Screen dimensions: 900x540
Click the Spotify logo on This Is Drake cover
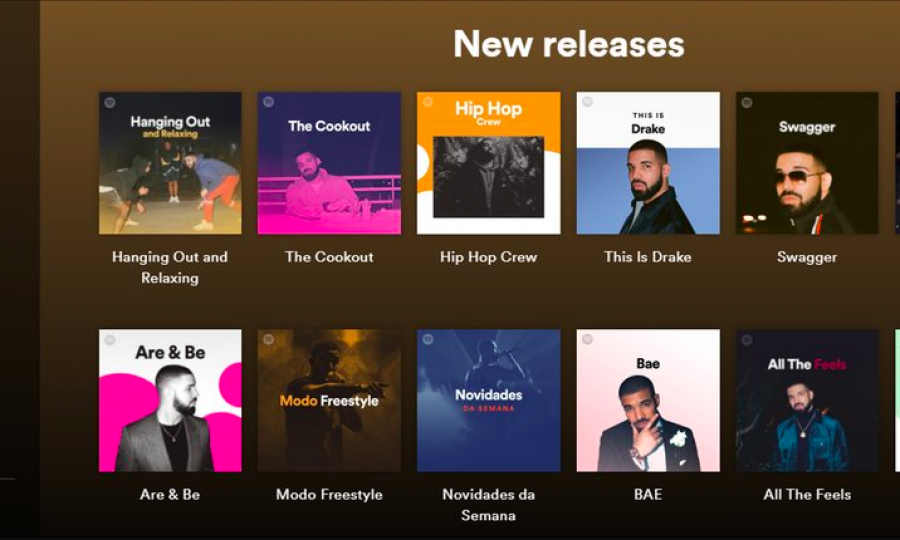tap(587, 102)
